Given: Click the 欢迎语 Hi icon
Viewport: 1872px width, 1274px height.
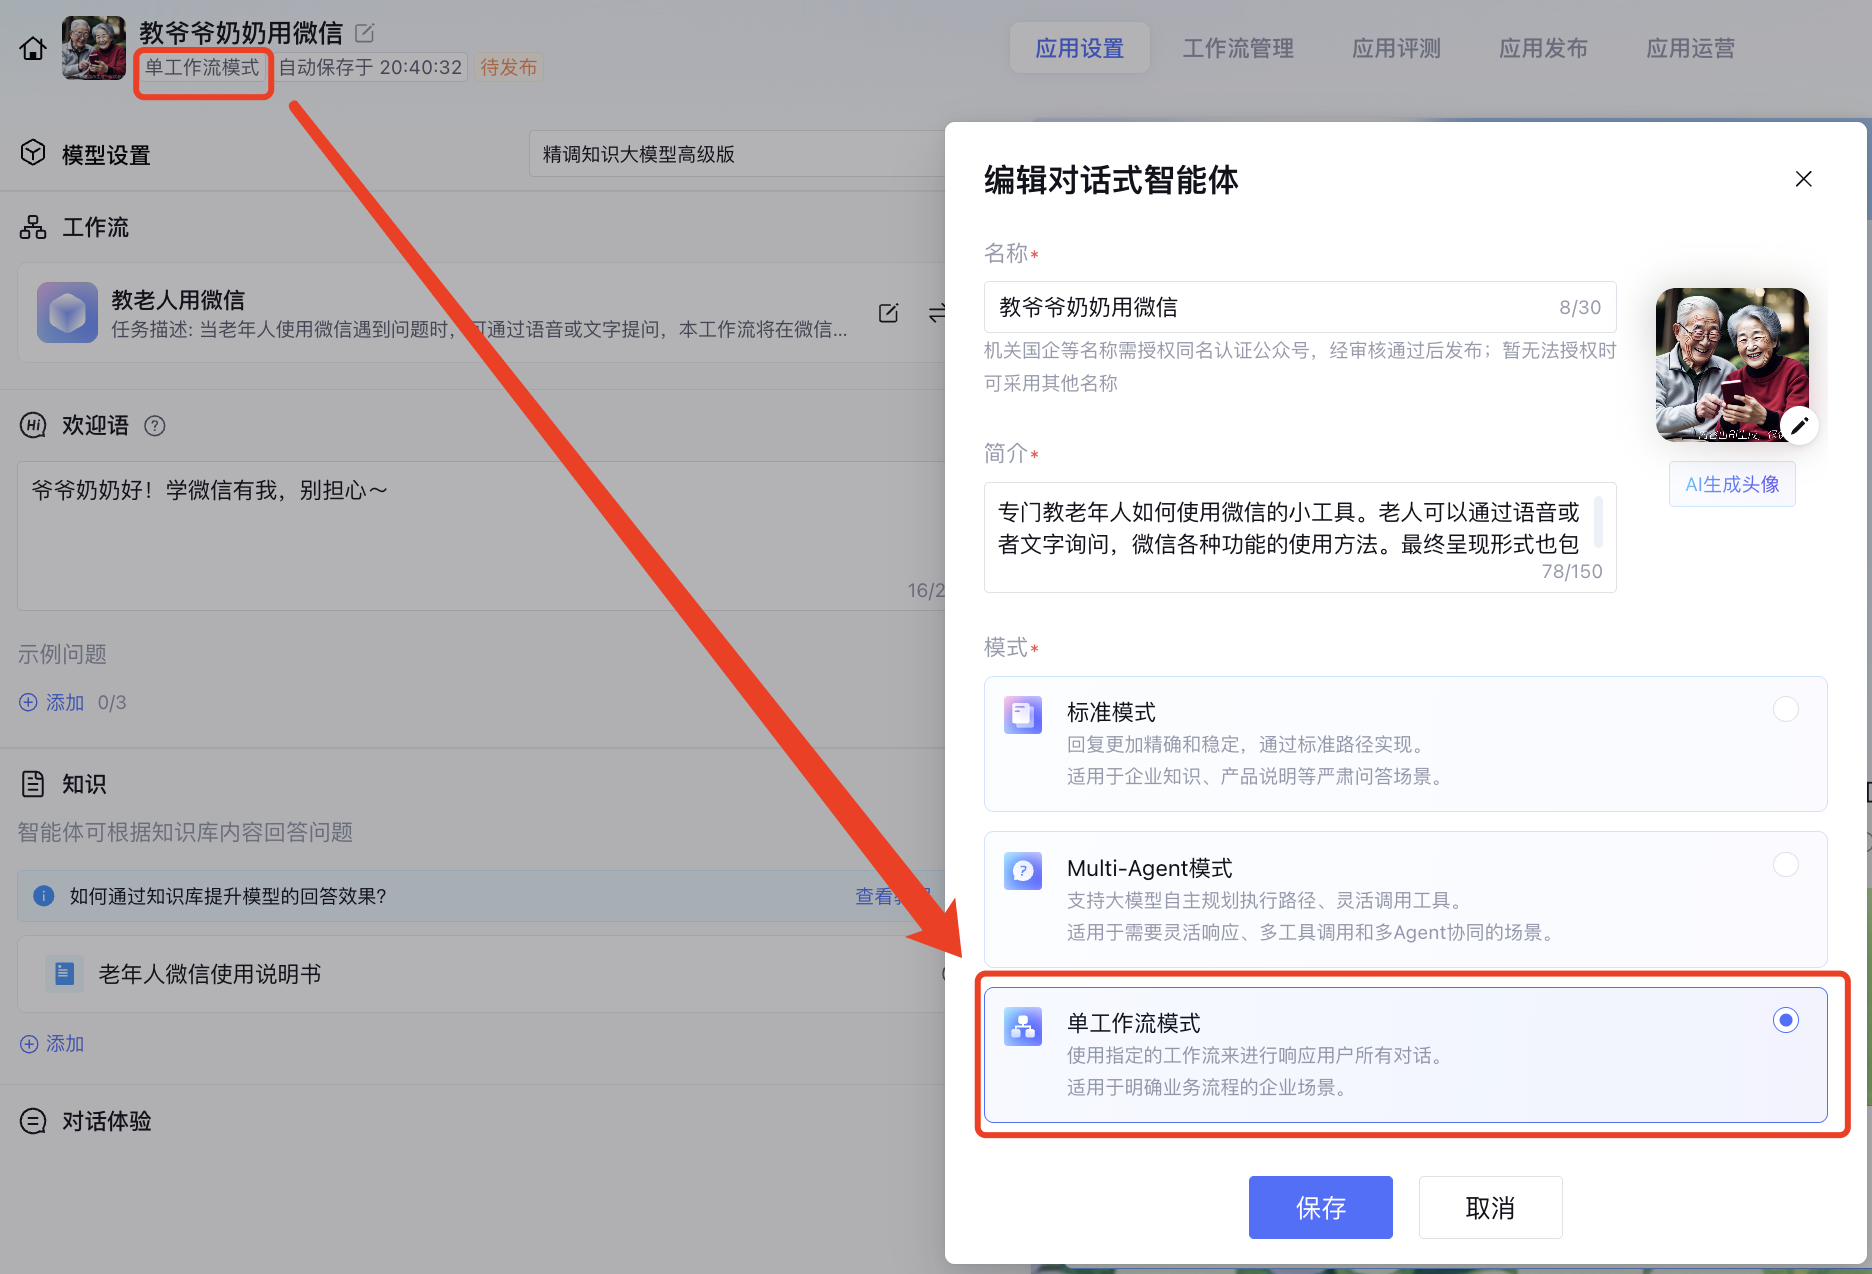Looking at the screenshot, I should coord(33,425).
